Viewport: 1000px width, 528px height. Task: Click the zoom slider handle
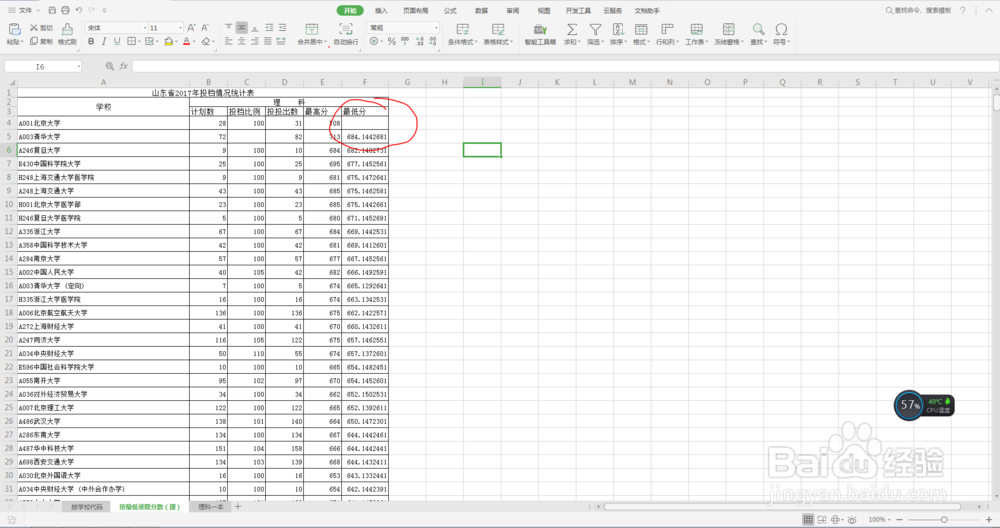click(944, 520)
